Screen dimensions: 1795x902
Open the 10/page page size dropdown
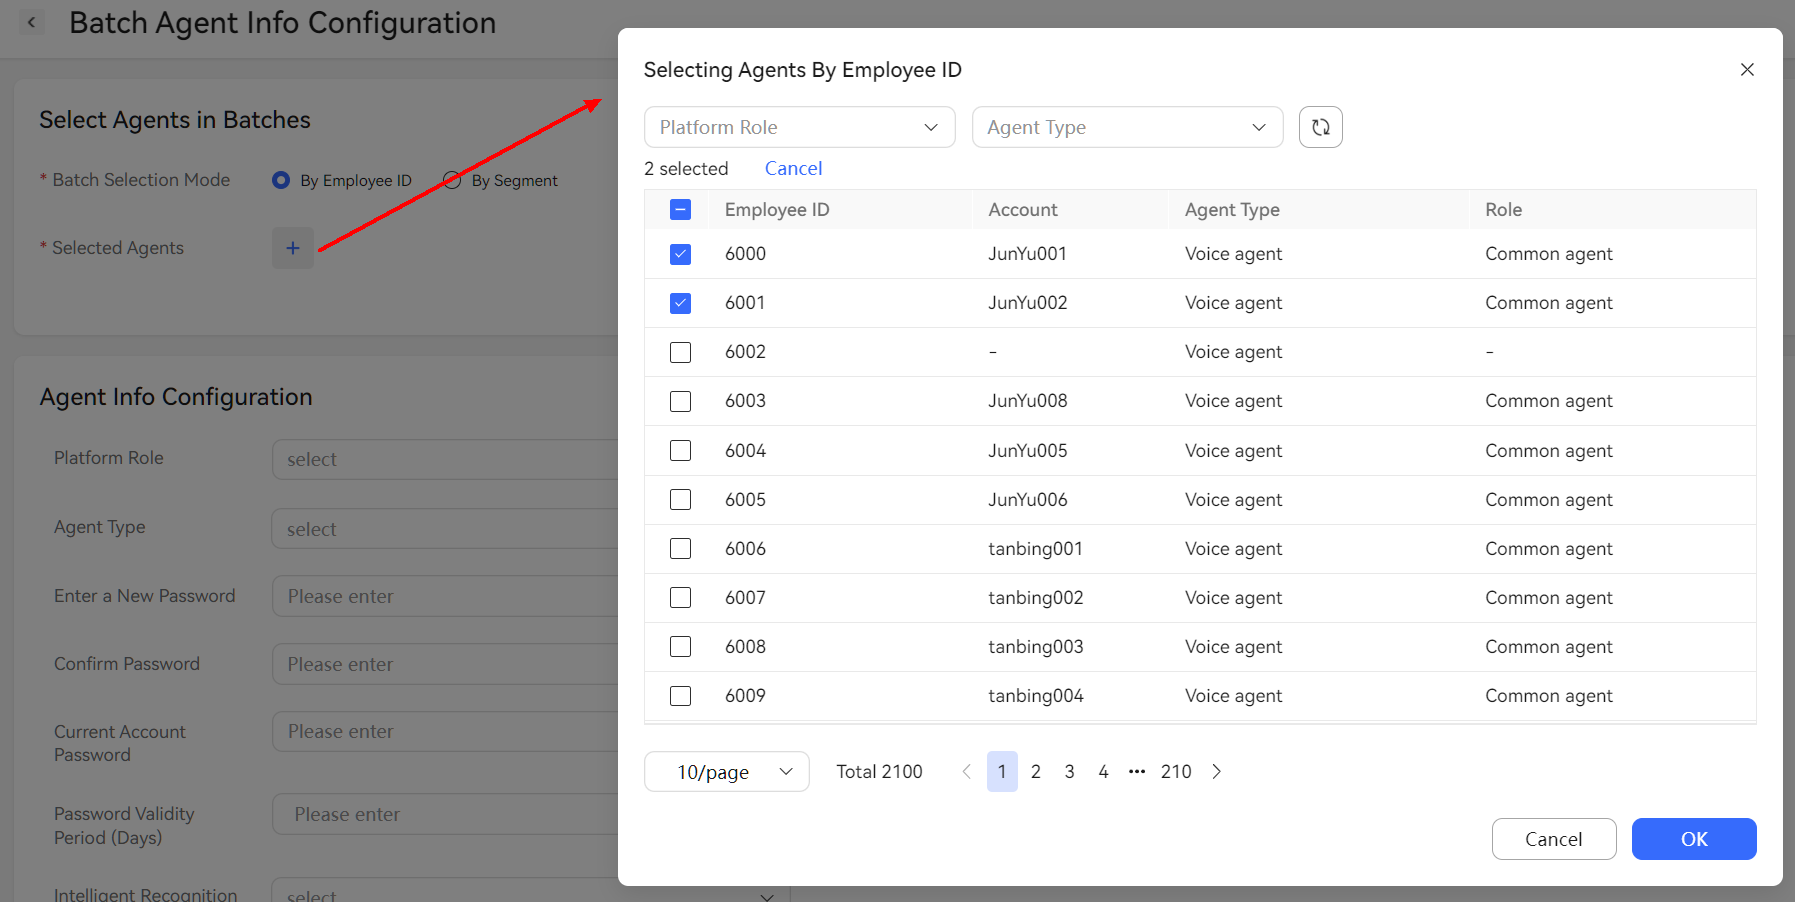point(726,771)
